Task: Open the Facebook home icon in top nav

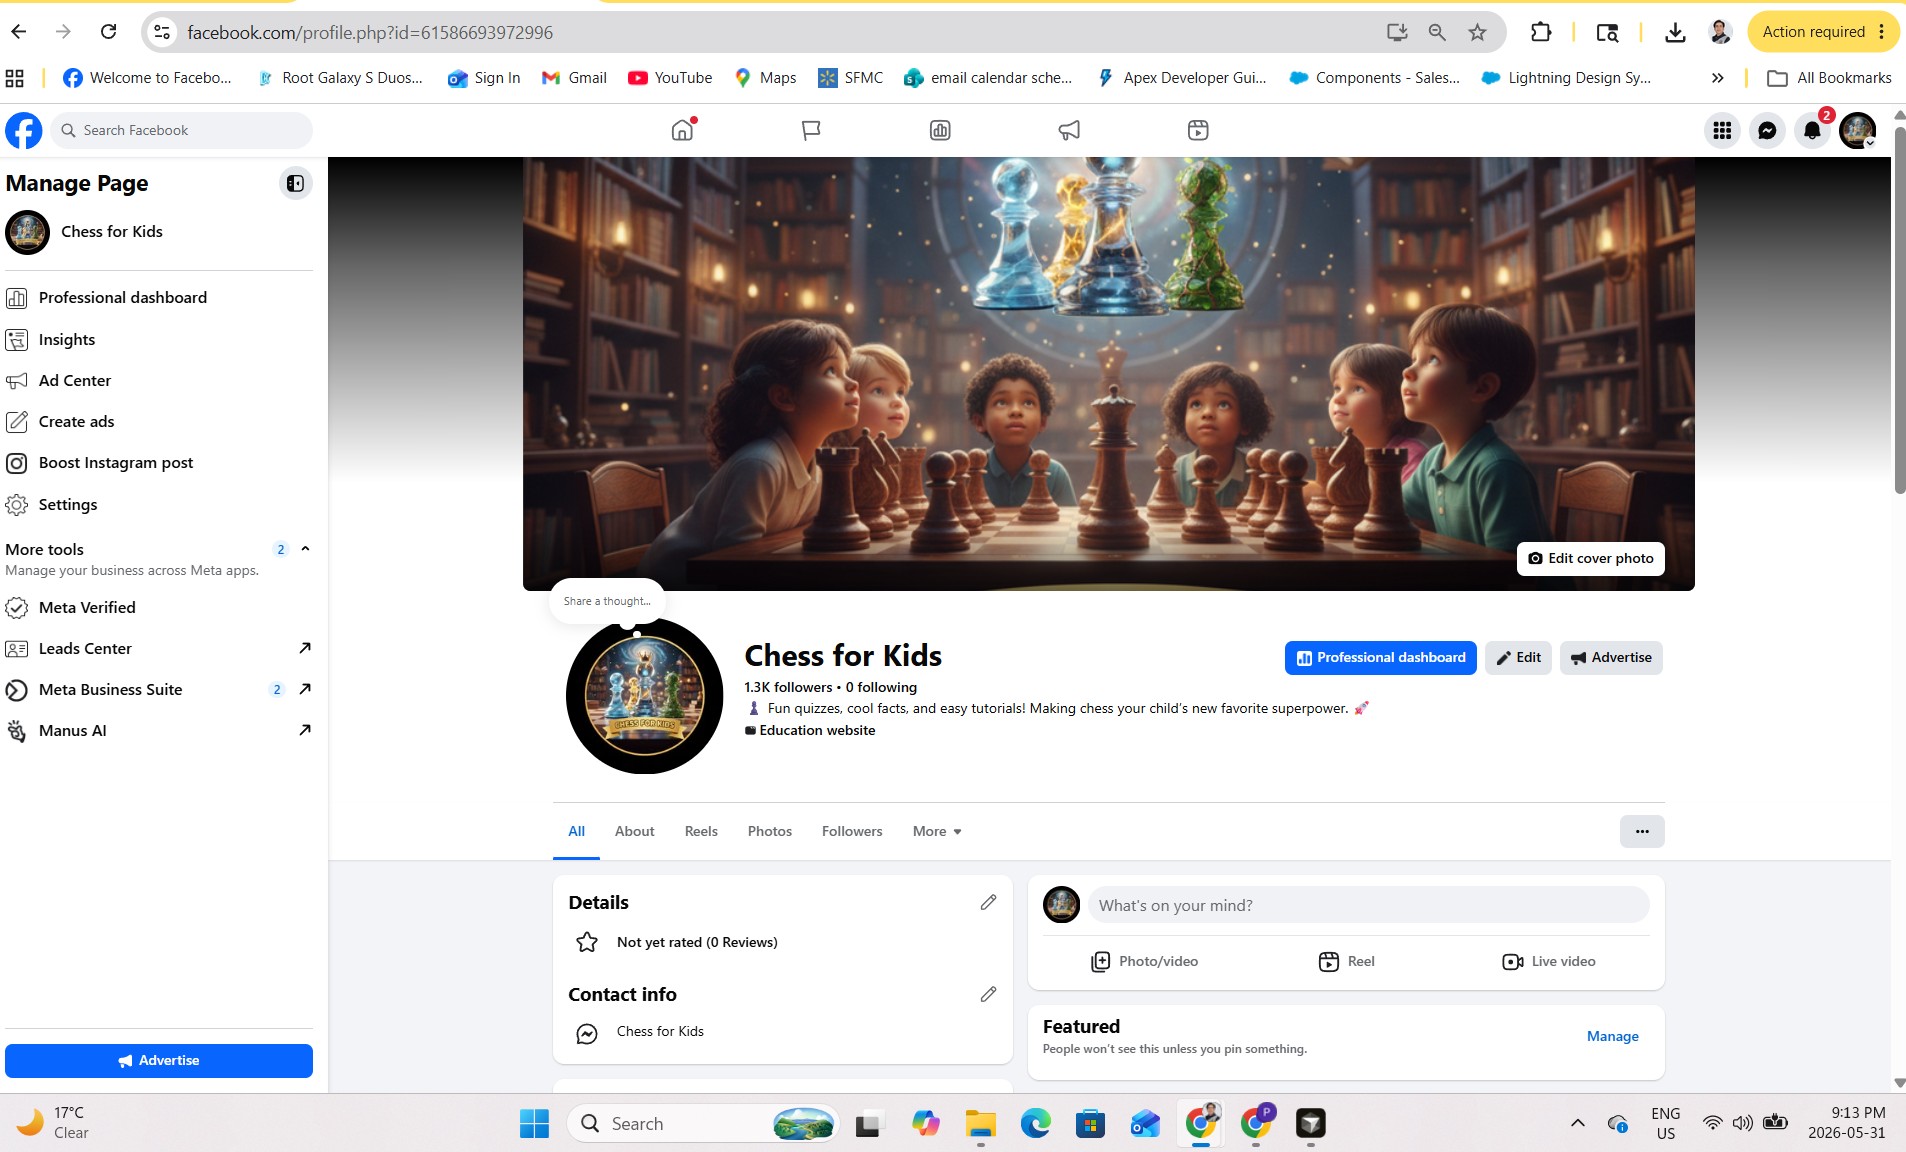Action: 682,130
